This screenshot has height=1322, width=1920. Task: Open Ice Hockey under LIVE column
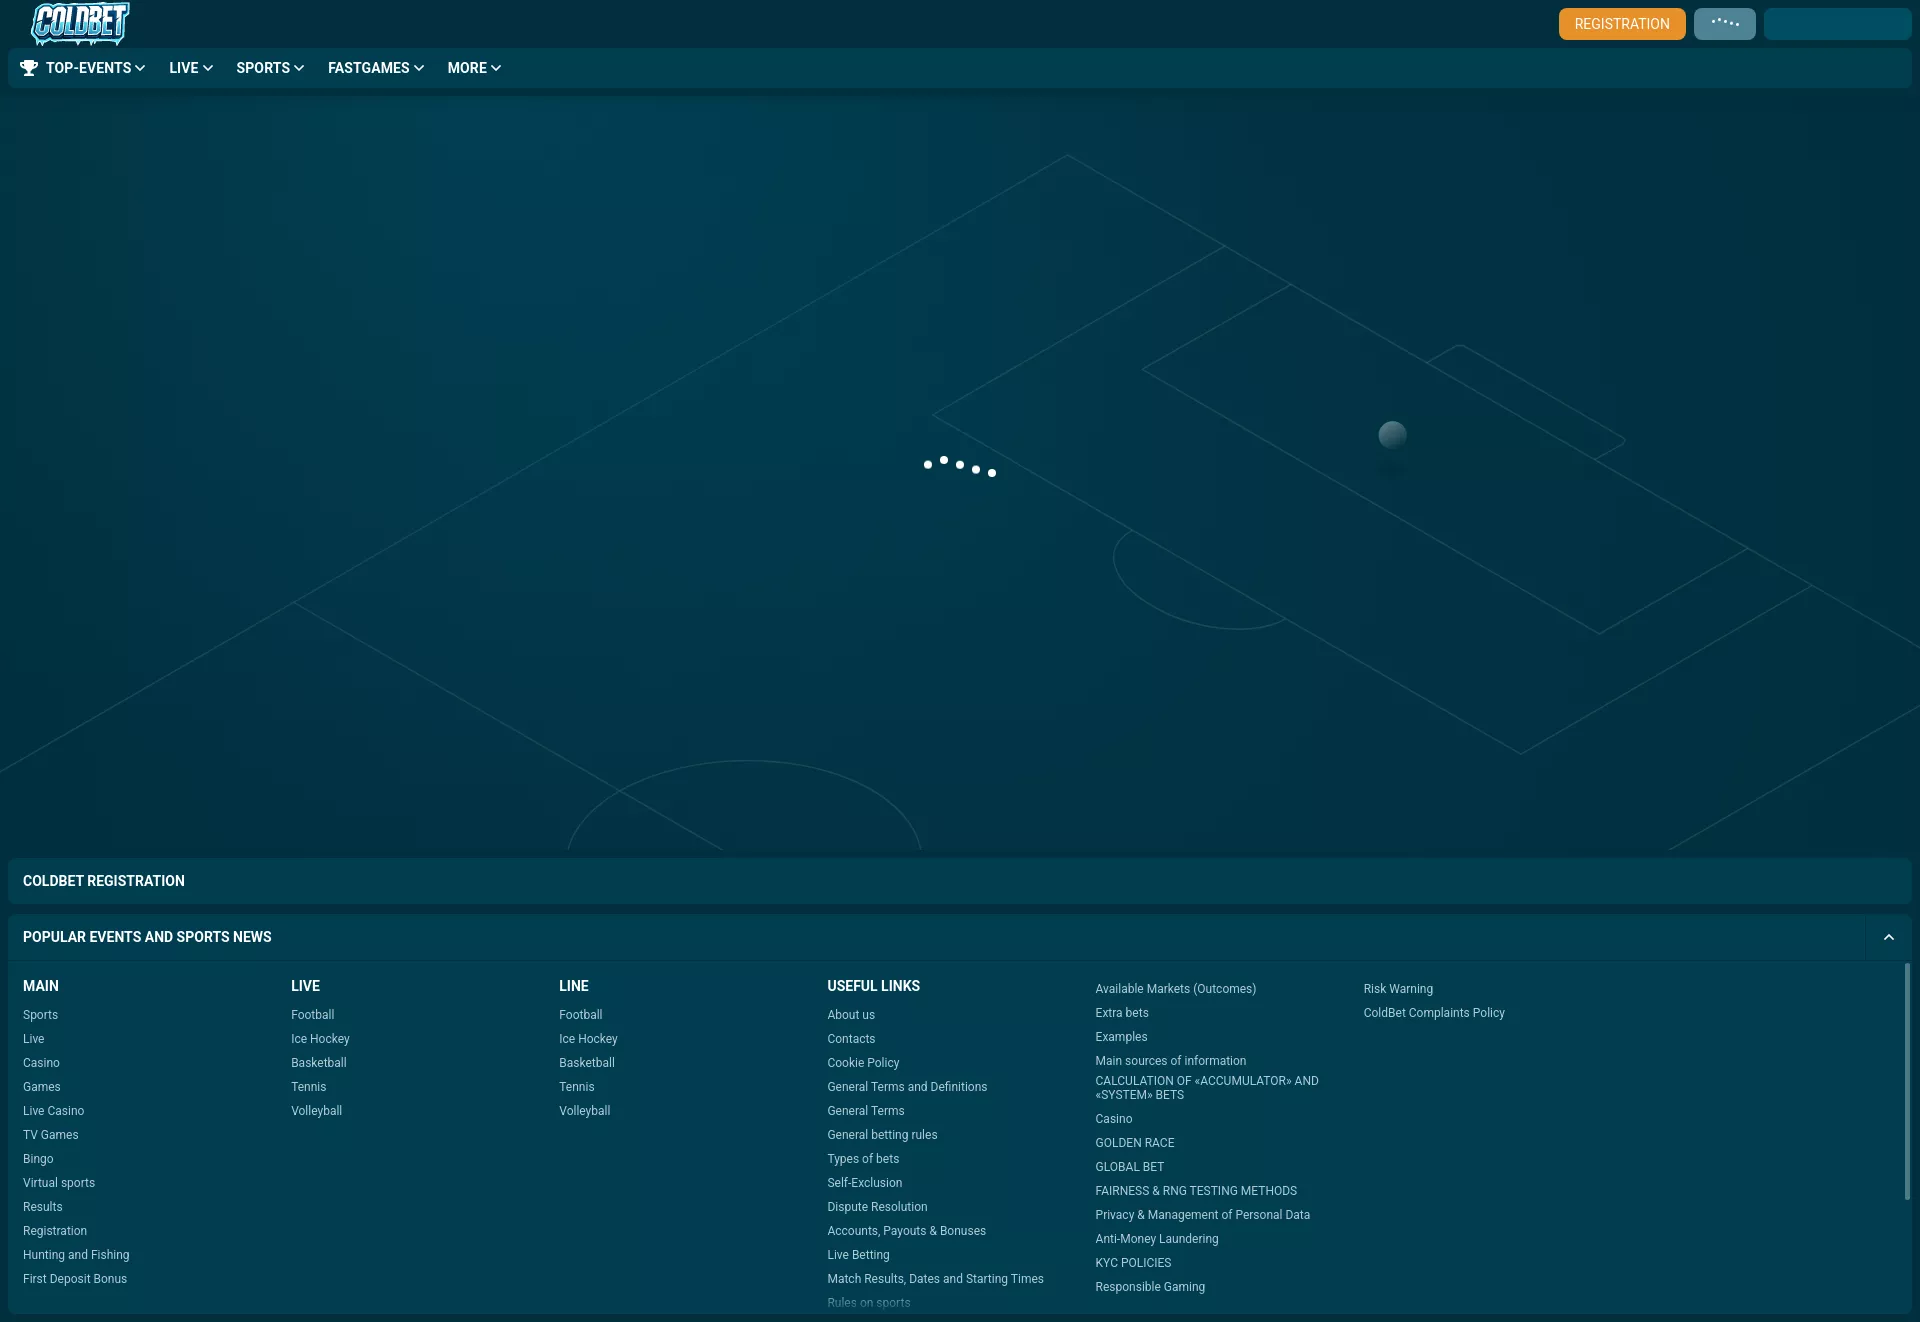click(x=320, y=1039)
